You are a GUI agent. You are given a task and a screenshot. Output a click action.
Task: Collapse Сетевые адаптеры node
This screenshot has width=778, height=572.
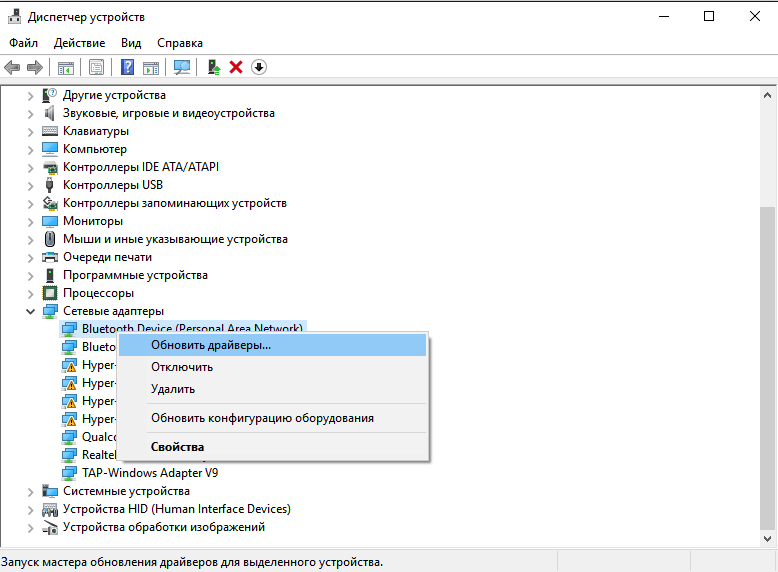[x=31, y=312]
